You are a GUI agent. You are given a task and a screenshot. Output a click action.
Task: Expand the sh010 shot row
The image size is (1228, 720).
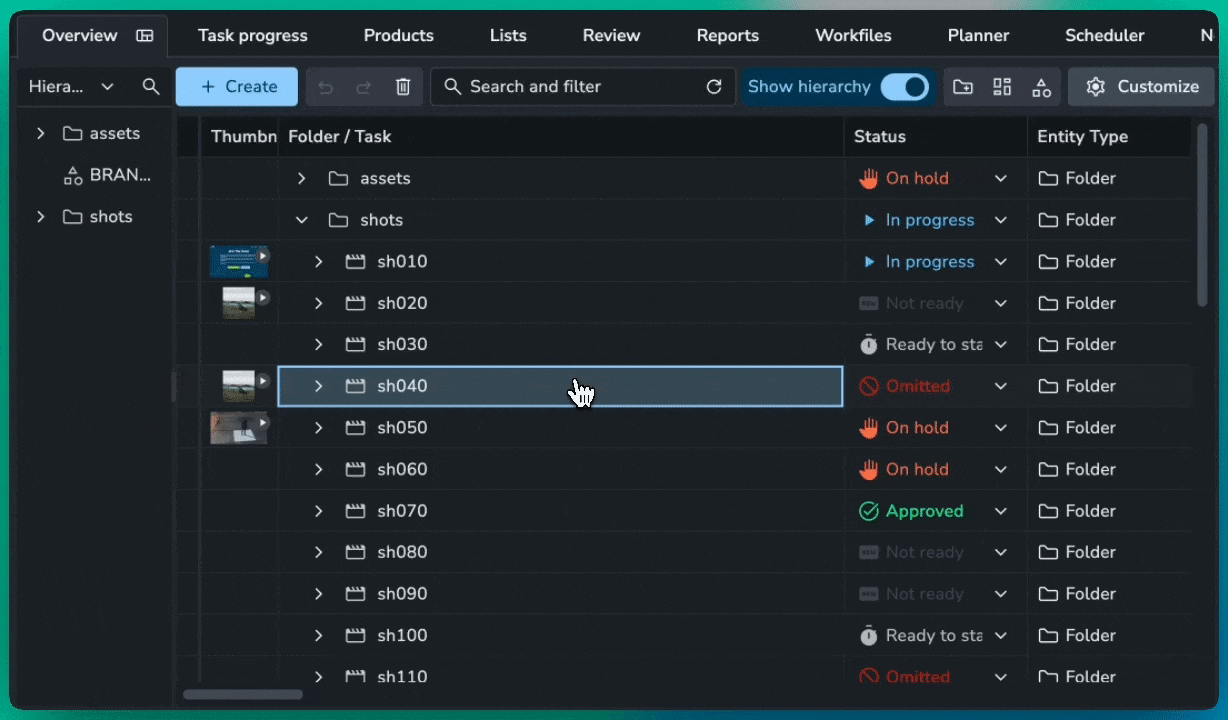coord(319,262)
